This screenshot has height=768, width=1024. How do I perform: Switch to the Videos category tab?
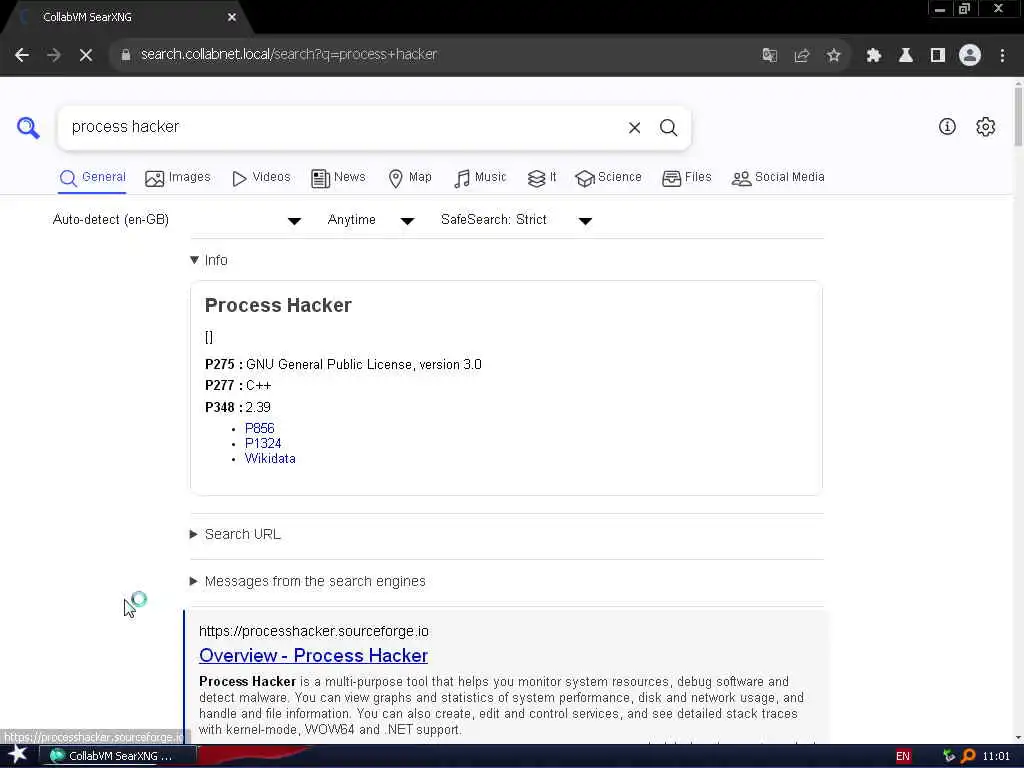point(261,178)
